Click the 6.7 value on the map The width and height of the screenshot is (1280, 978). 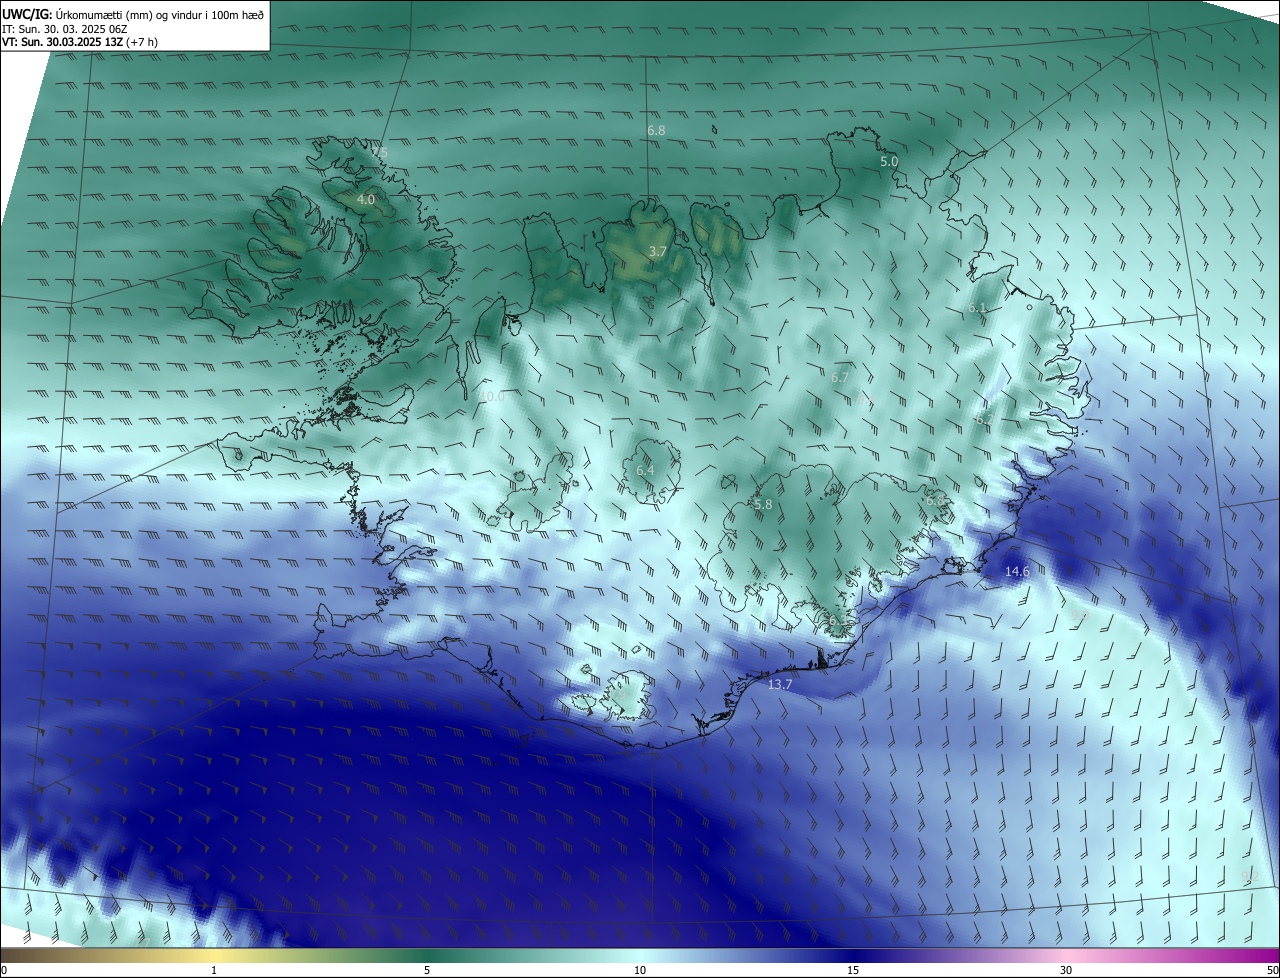pos(840,377)
